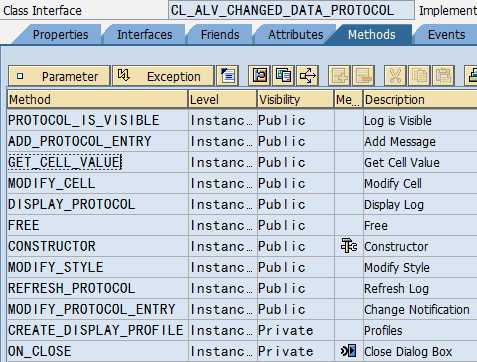The height and width of the screenshot is (362, 477).
Task: Click the copy-window toolbar icon beside find
Action: (x=283, y=76)
